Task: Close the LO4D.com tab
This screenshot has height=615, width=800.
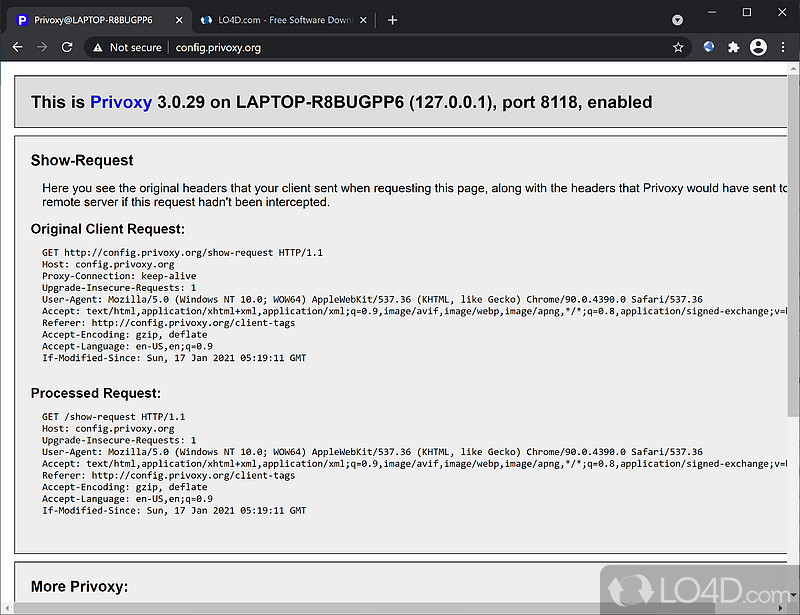Action: point(363,20)
